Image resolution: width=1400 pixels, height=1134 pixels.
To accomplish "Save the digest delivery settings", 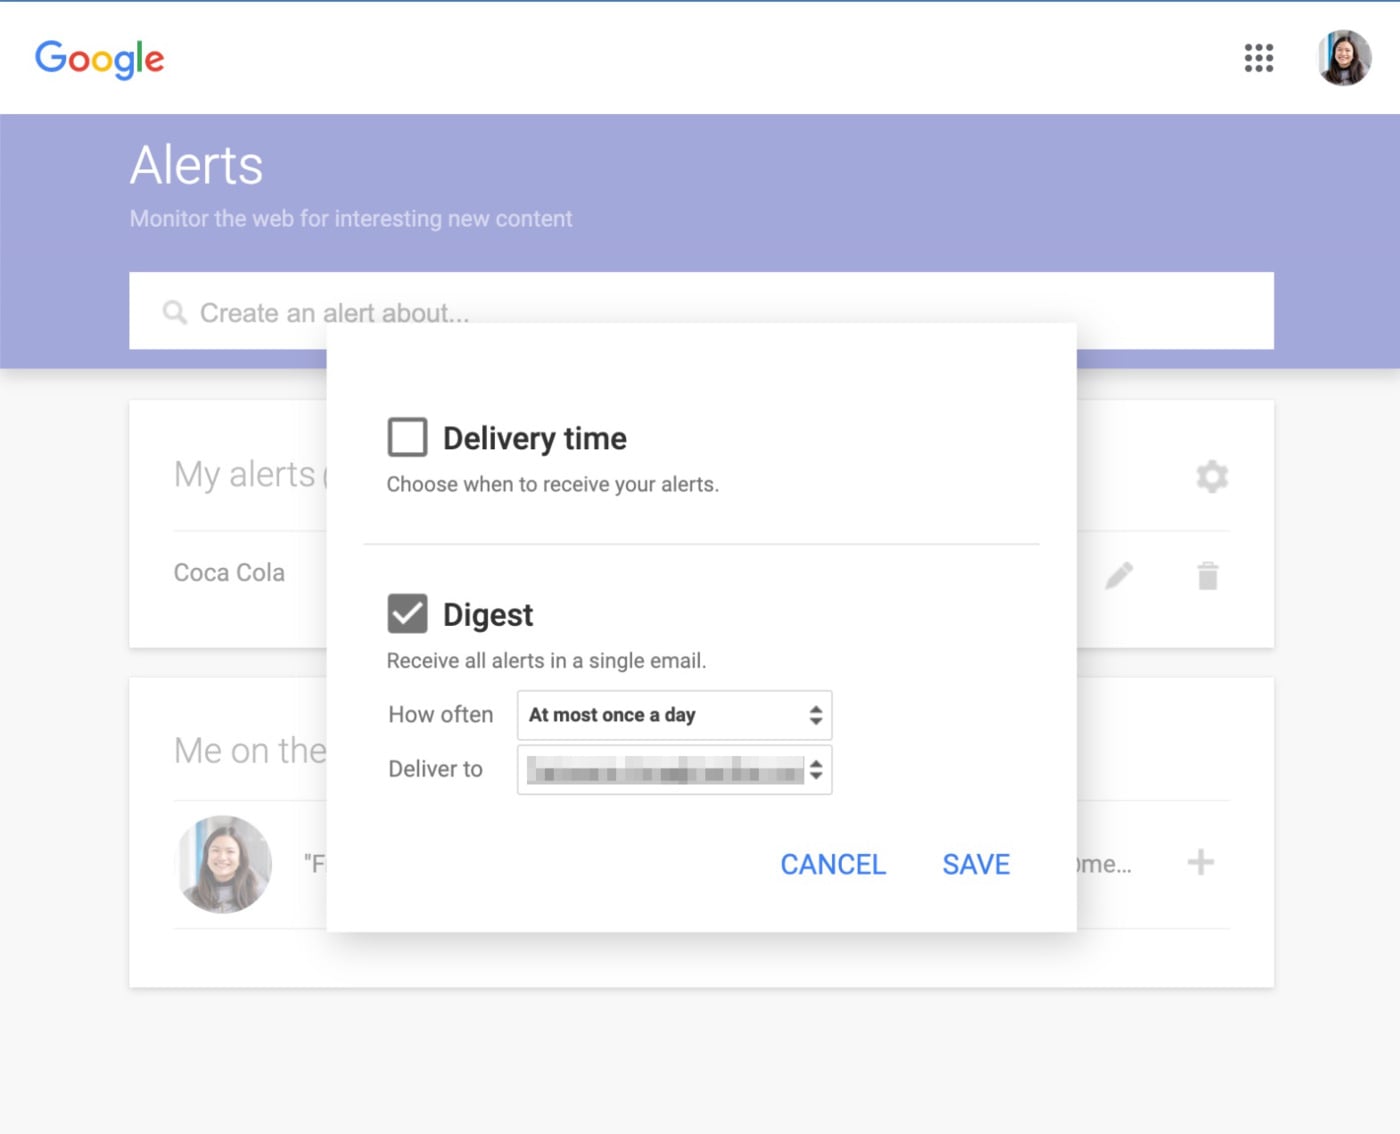I will point(975,864).
